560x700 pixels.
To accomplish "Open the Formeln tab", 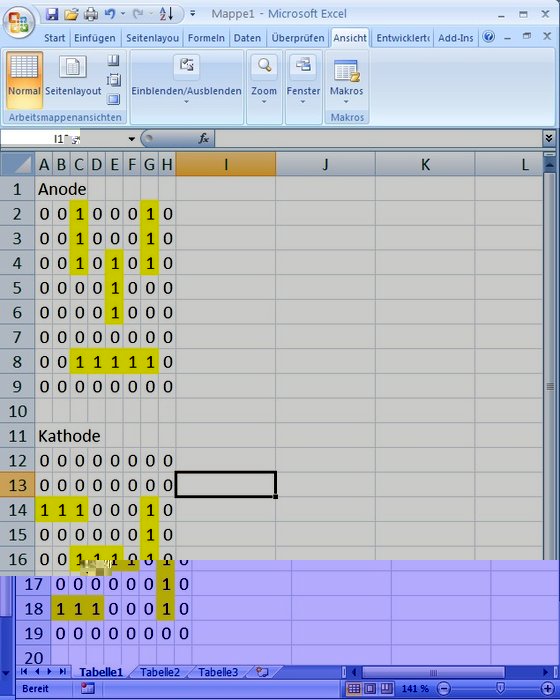I will click(x=206, y=38).
